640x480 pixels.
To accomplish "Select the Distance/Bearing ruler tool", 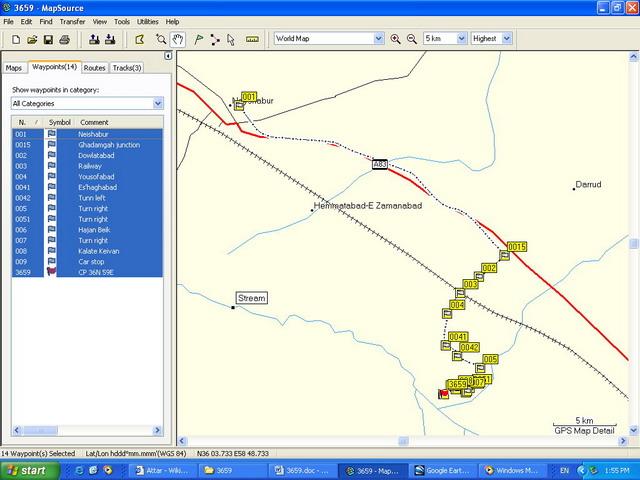I will click(x=252, y=39).
